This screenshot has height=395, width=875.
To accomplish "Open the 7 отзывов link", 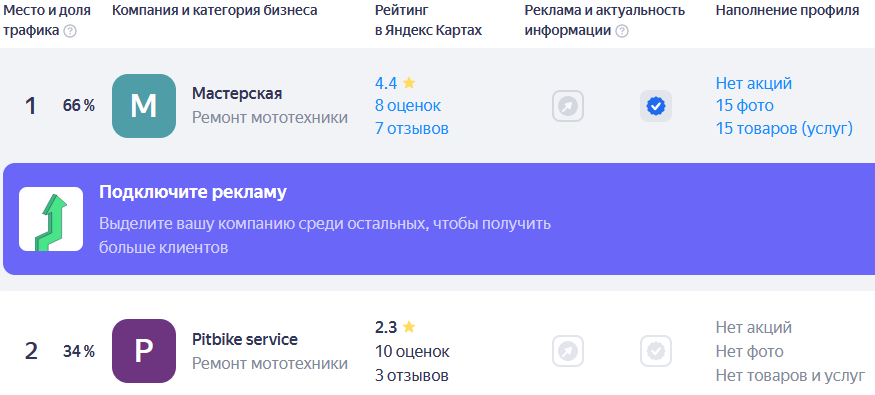I will [412, 129].
